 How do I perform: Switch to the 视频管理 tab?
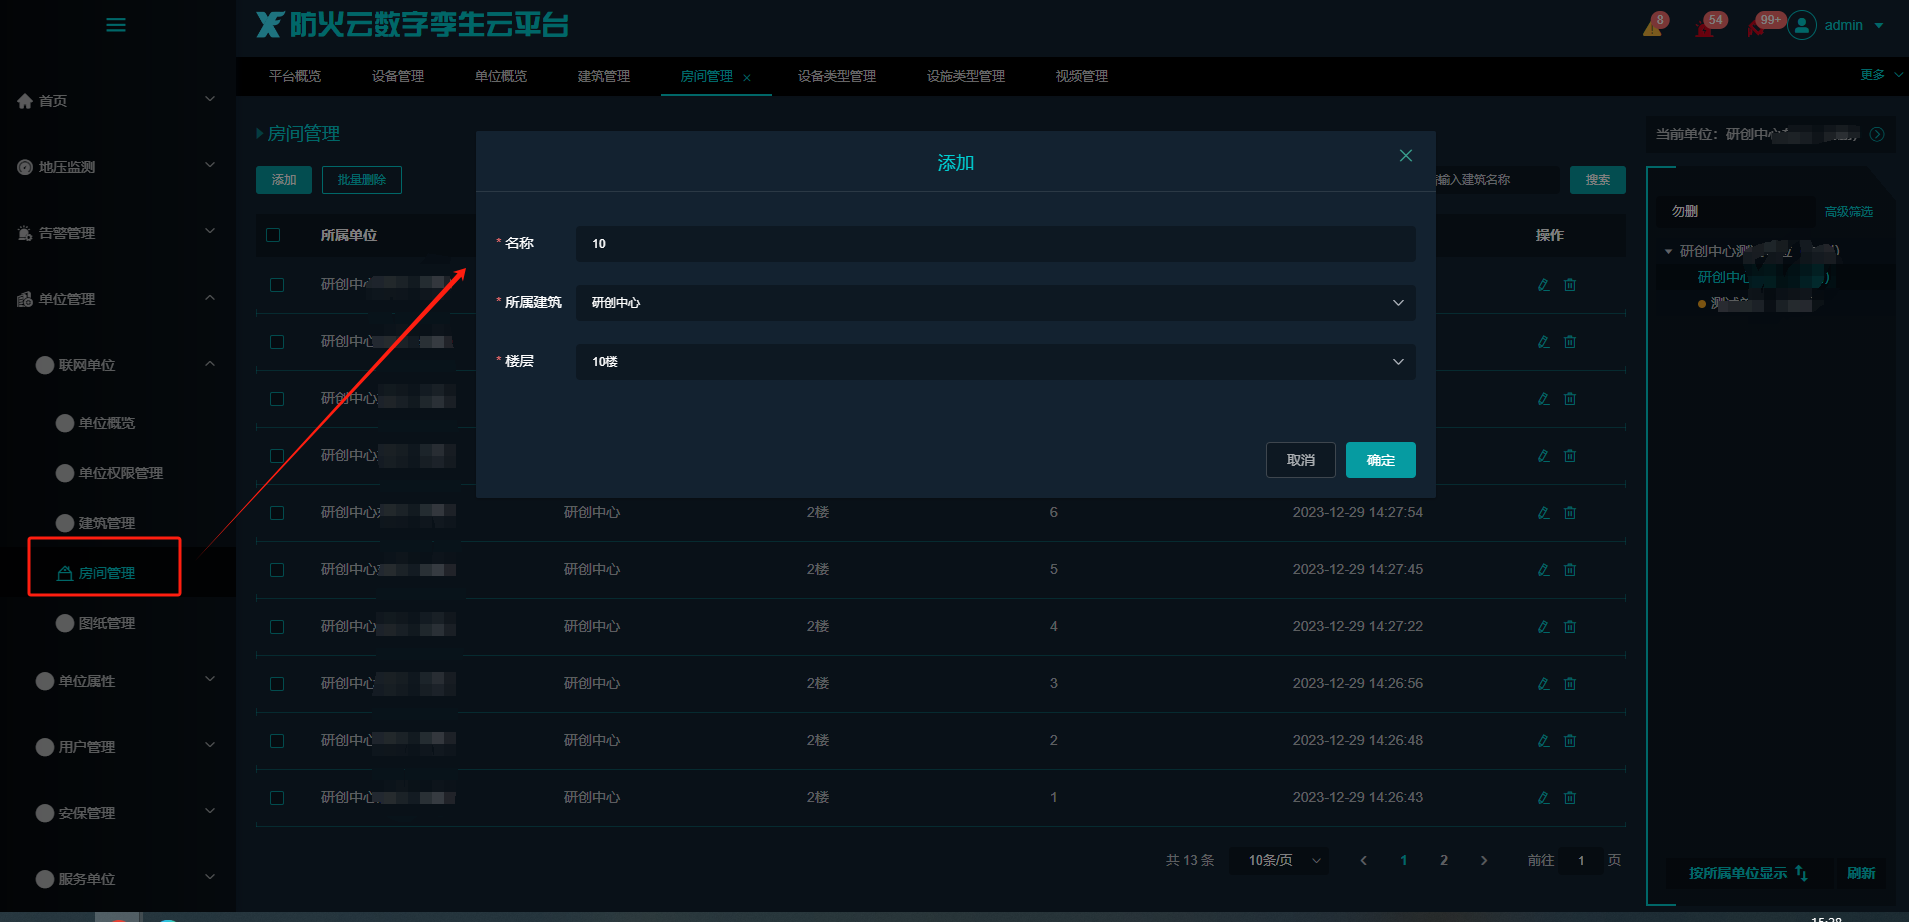1082,76
